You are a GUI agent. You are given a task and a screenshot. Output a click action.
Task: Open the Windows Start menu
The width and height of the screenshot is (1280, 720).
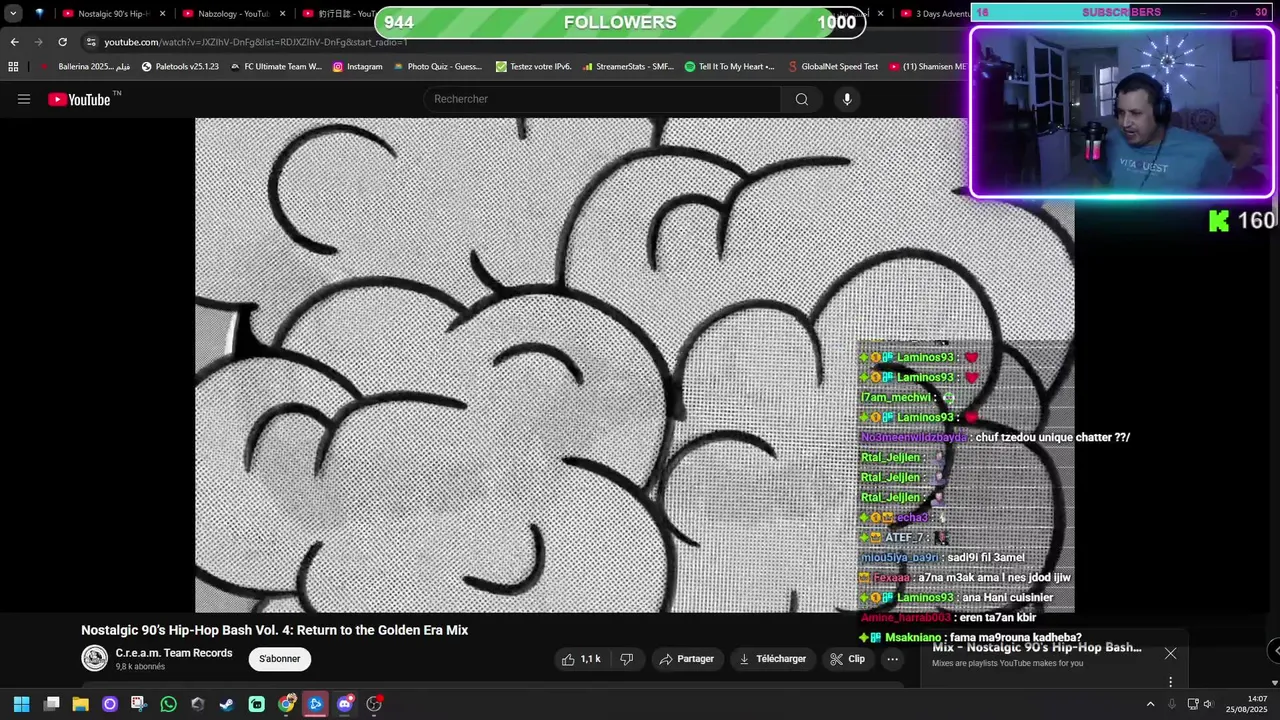[21, 704]
